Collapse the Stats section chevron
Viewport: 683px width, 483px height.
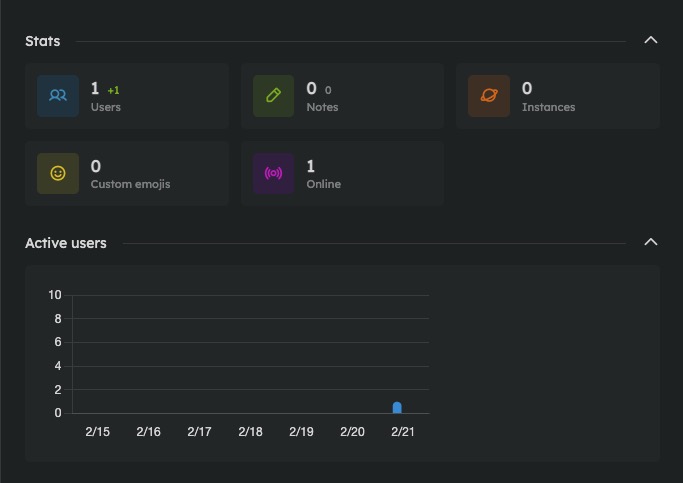[651, 41]
